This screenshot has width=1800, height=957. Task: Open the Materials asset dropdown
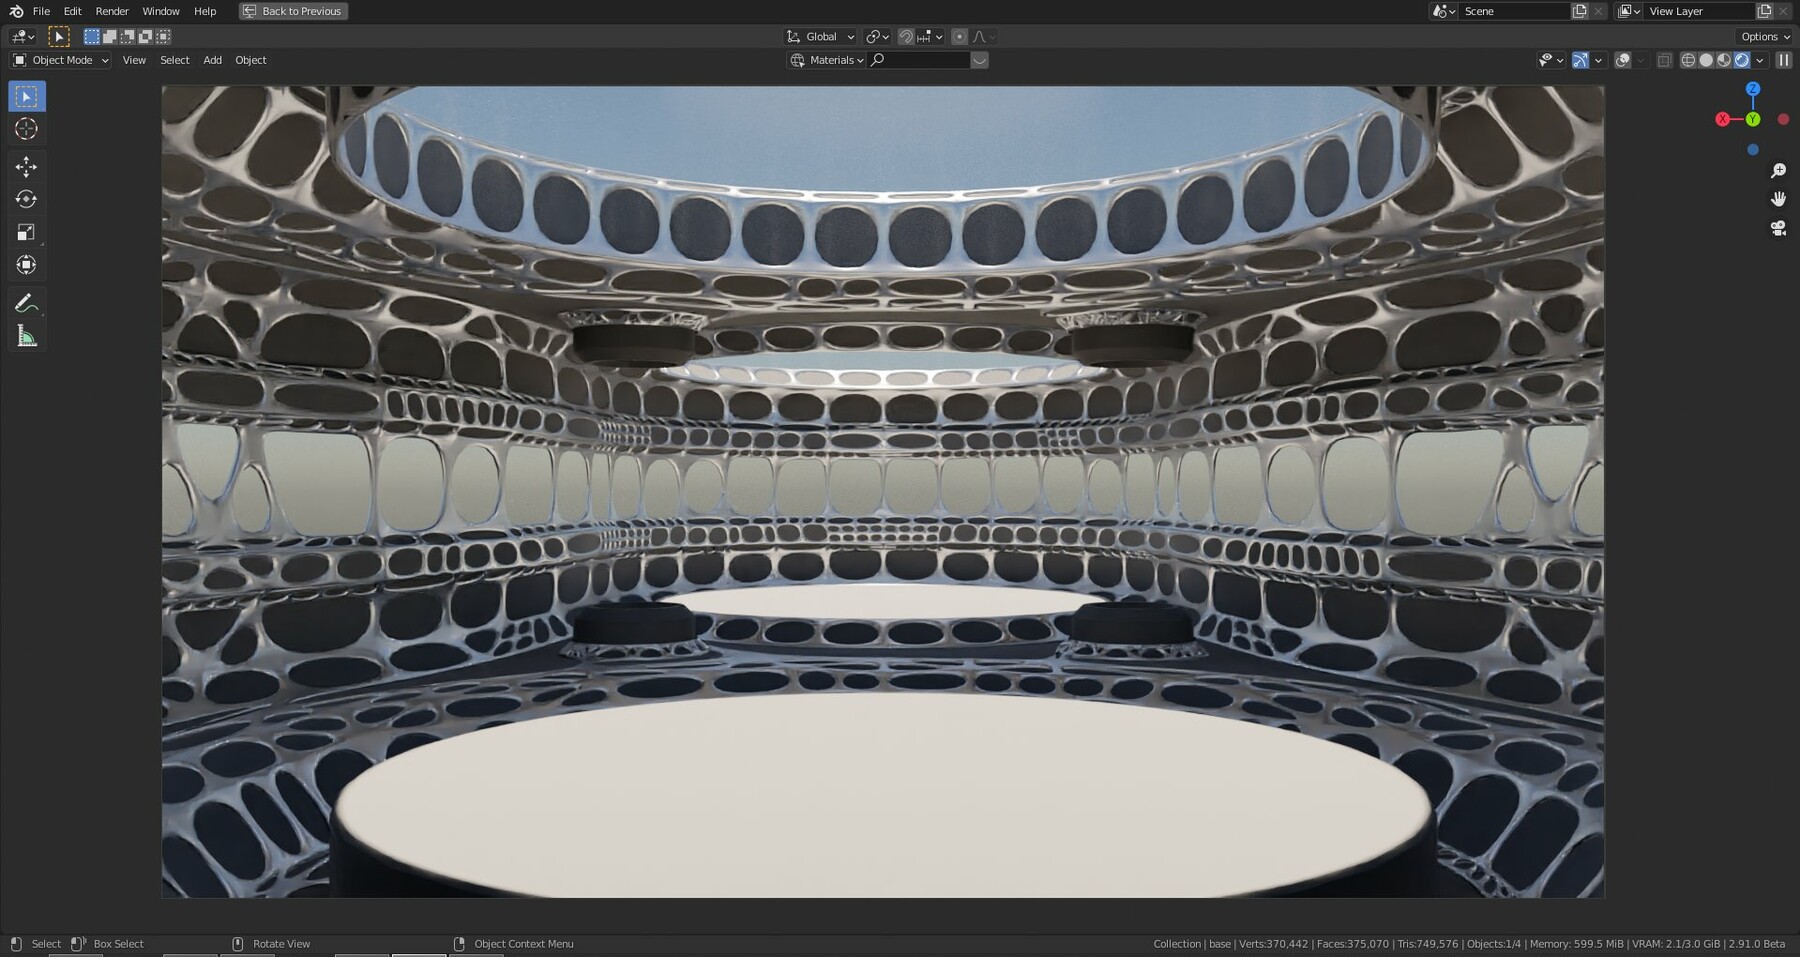tap(827, 60)
